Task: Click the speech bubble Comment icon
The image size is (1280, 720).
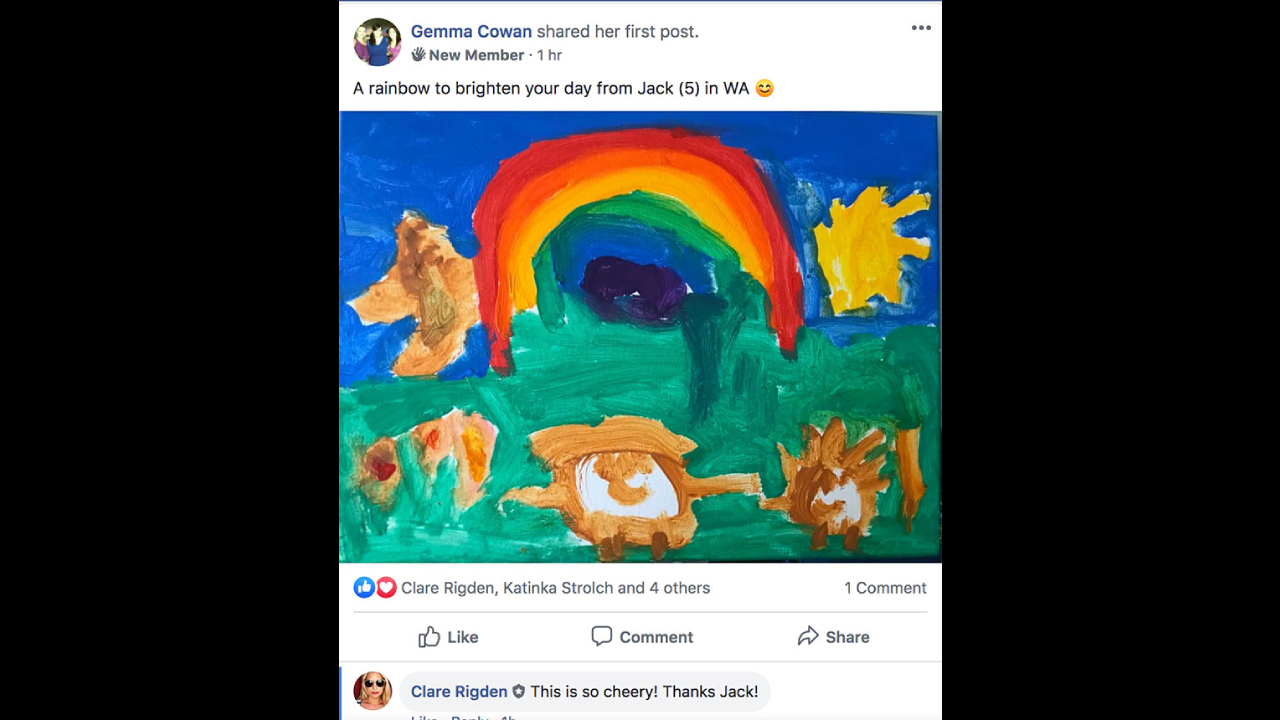Action: pyautogui.click(x=601, y=637)
